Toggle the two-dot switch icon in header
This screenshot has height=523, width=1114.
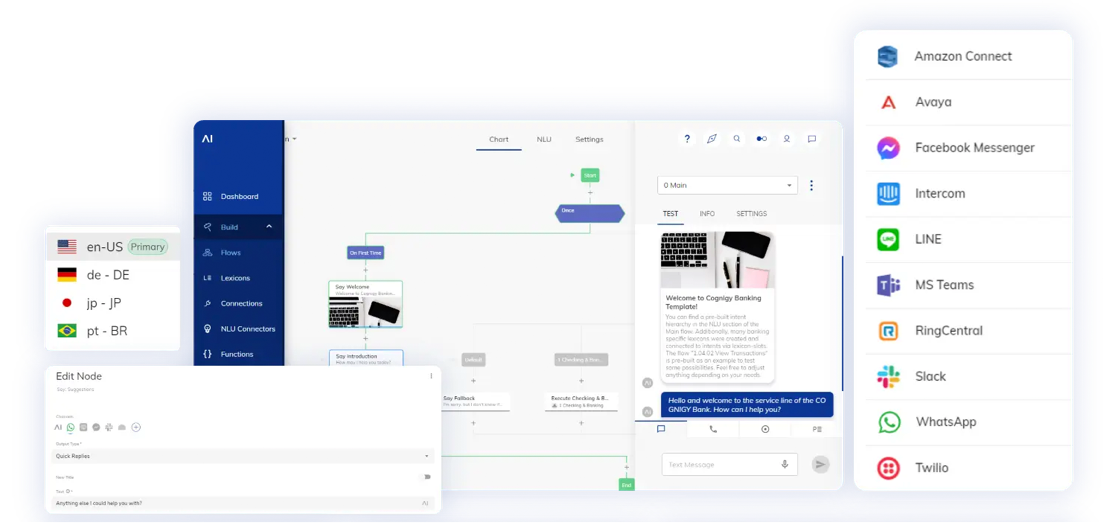(x=762, y=139)
